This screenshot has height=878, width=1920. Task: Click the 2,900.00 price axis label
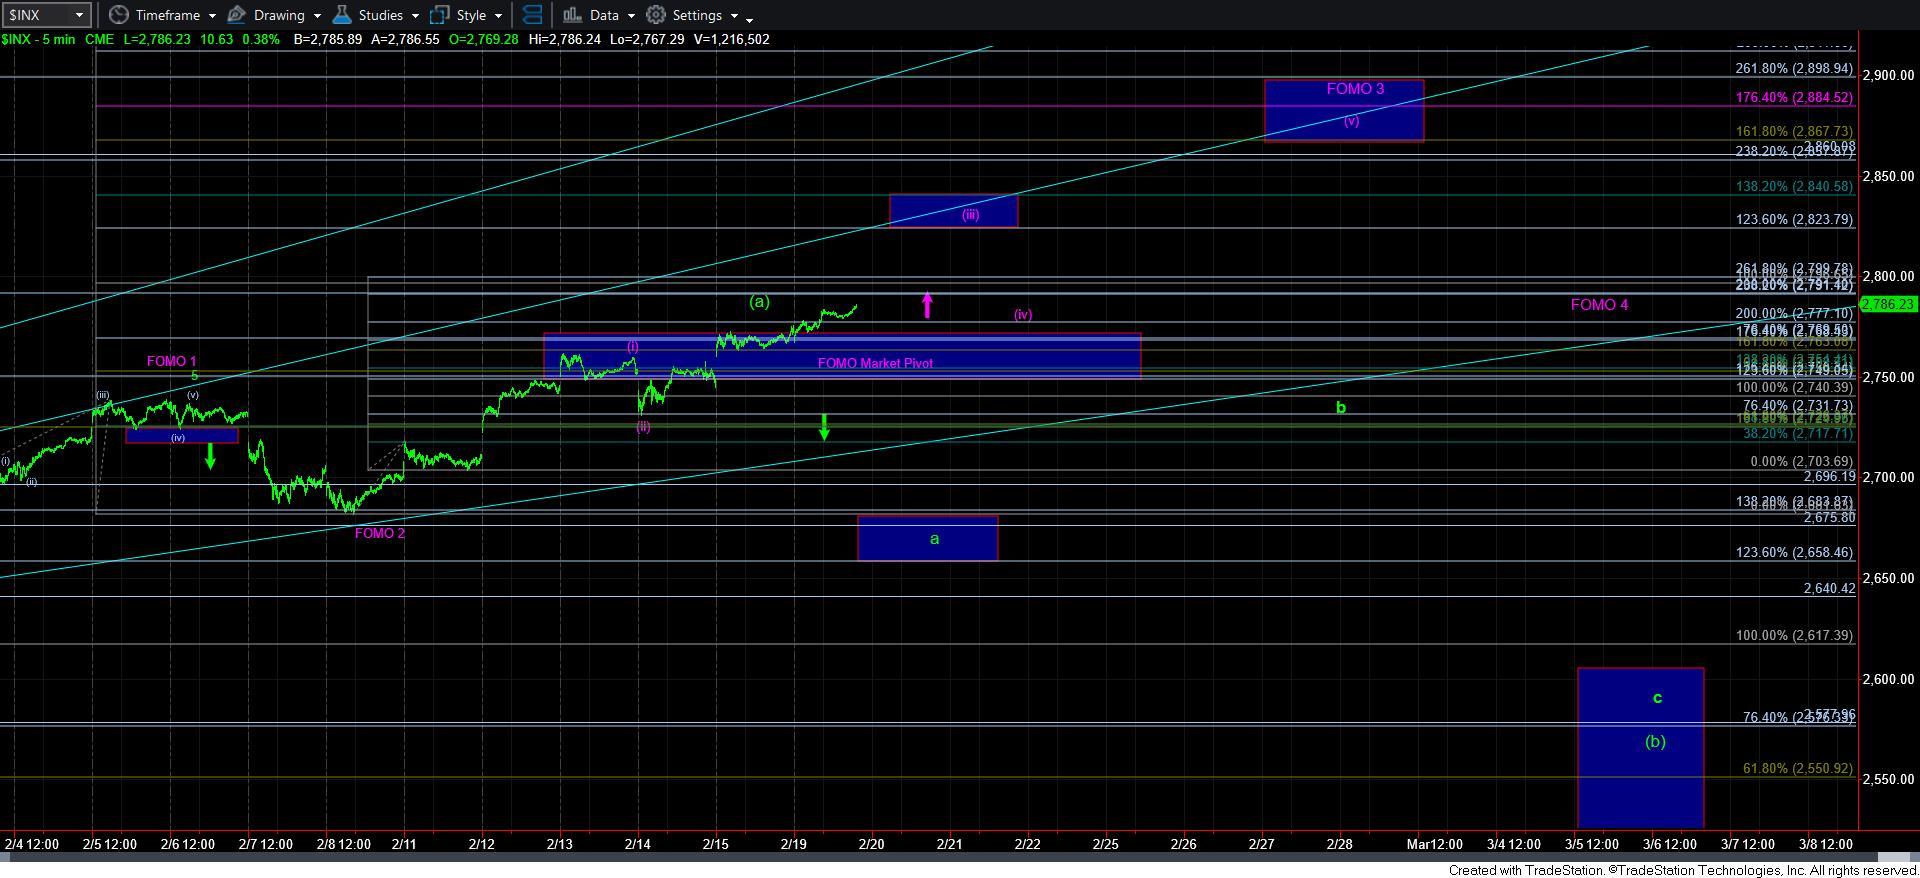(1886, 75)
